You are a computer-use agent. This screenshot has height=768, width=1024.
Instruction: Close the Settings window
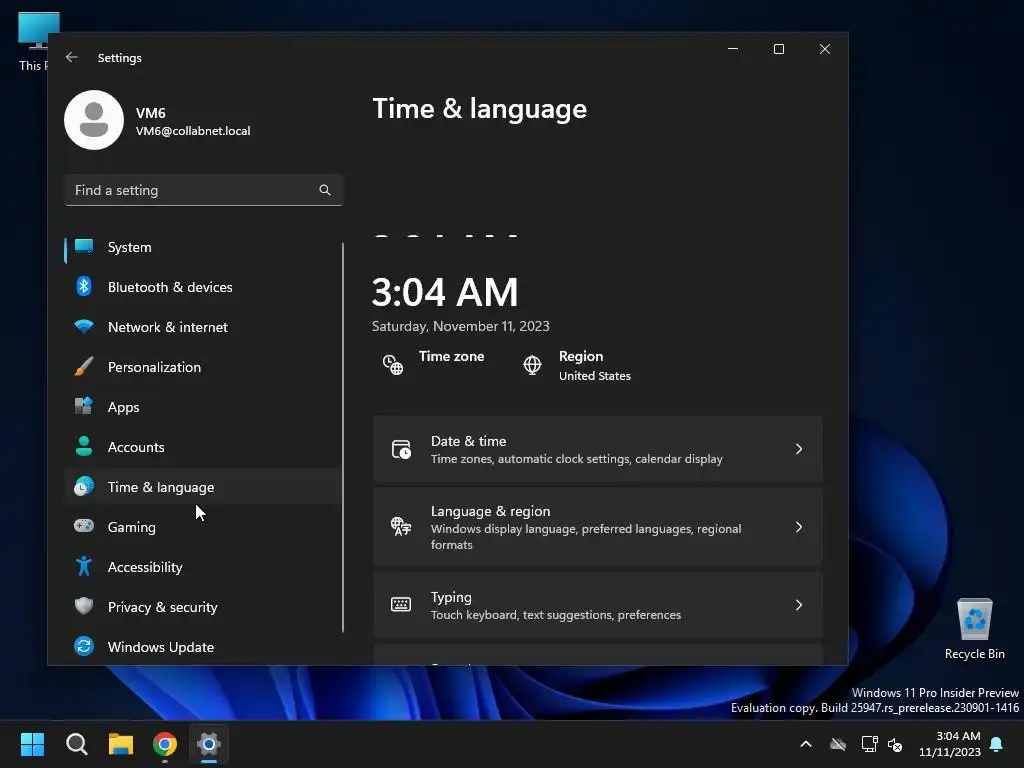(x=825, y=49)
